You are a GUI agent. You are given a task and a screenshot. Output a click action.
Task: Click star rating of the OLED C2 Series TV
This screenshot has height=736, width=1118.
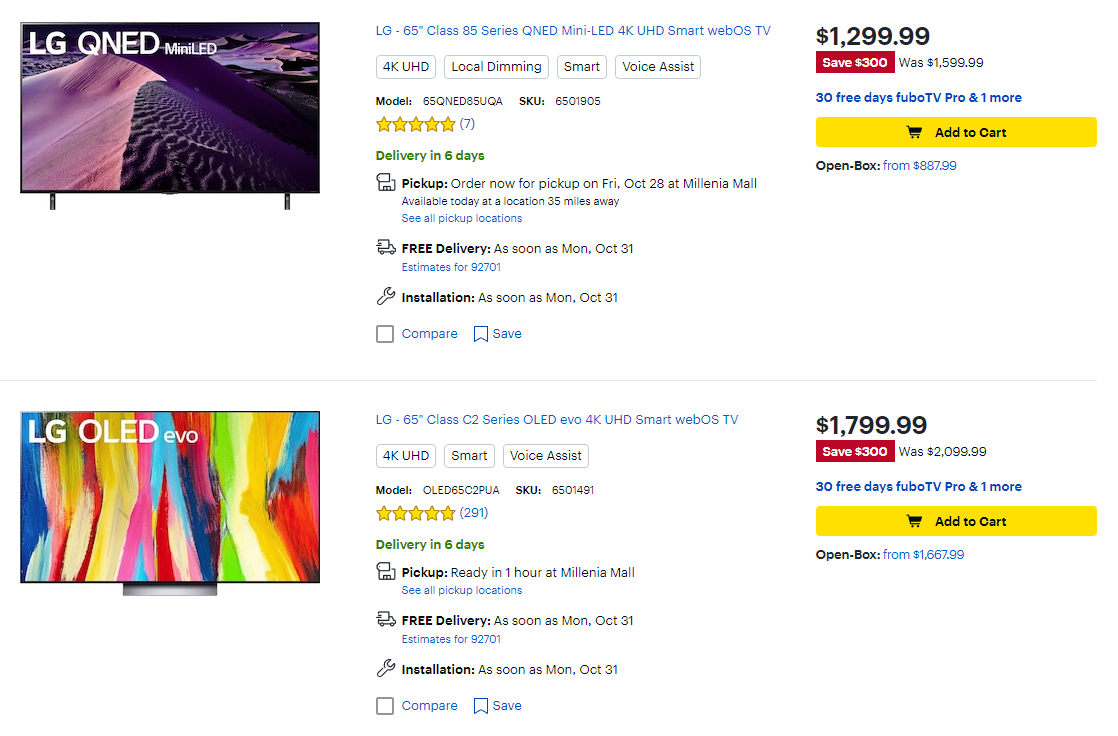[x=415, y=514]
